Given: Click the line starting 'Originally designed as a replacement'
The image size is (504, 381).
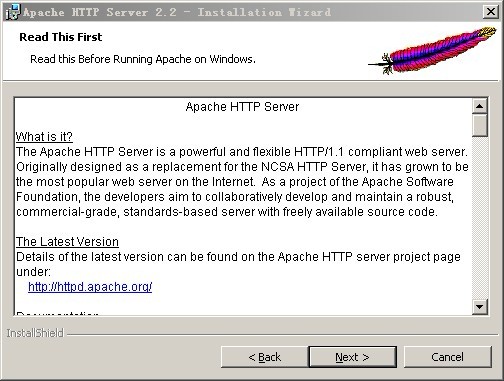Looking at the screenshot, I should [x=242, y=167].
